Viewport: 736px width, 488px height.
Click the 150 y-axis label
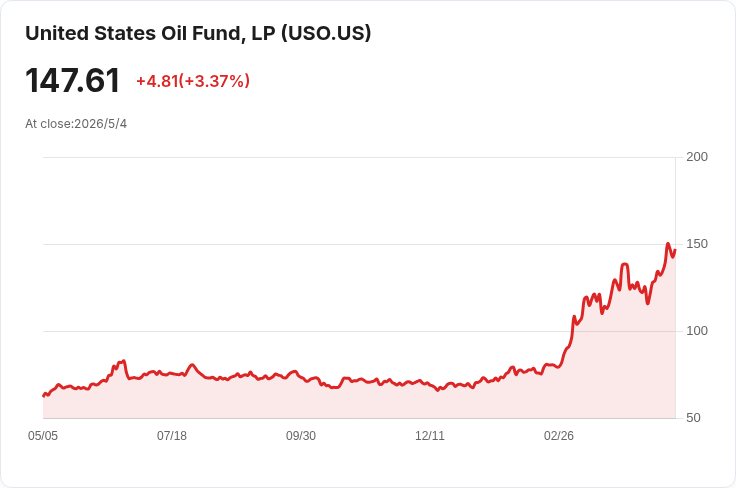coord(697,244)
